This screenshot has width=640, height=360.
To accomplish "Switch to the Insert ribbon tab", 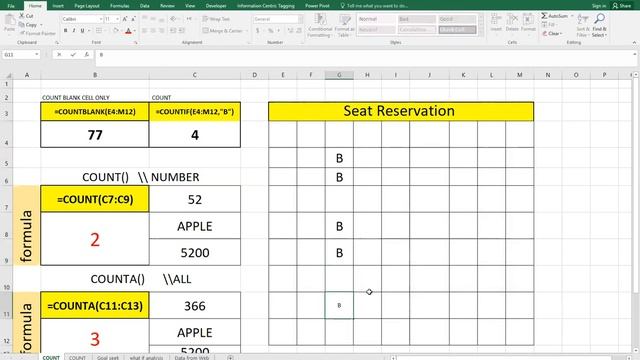I will 58,6.
